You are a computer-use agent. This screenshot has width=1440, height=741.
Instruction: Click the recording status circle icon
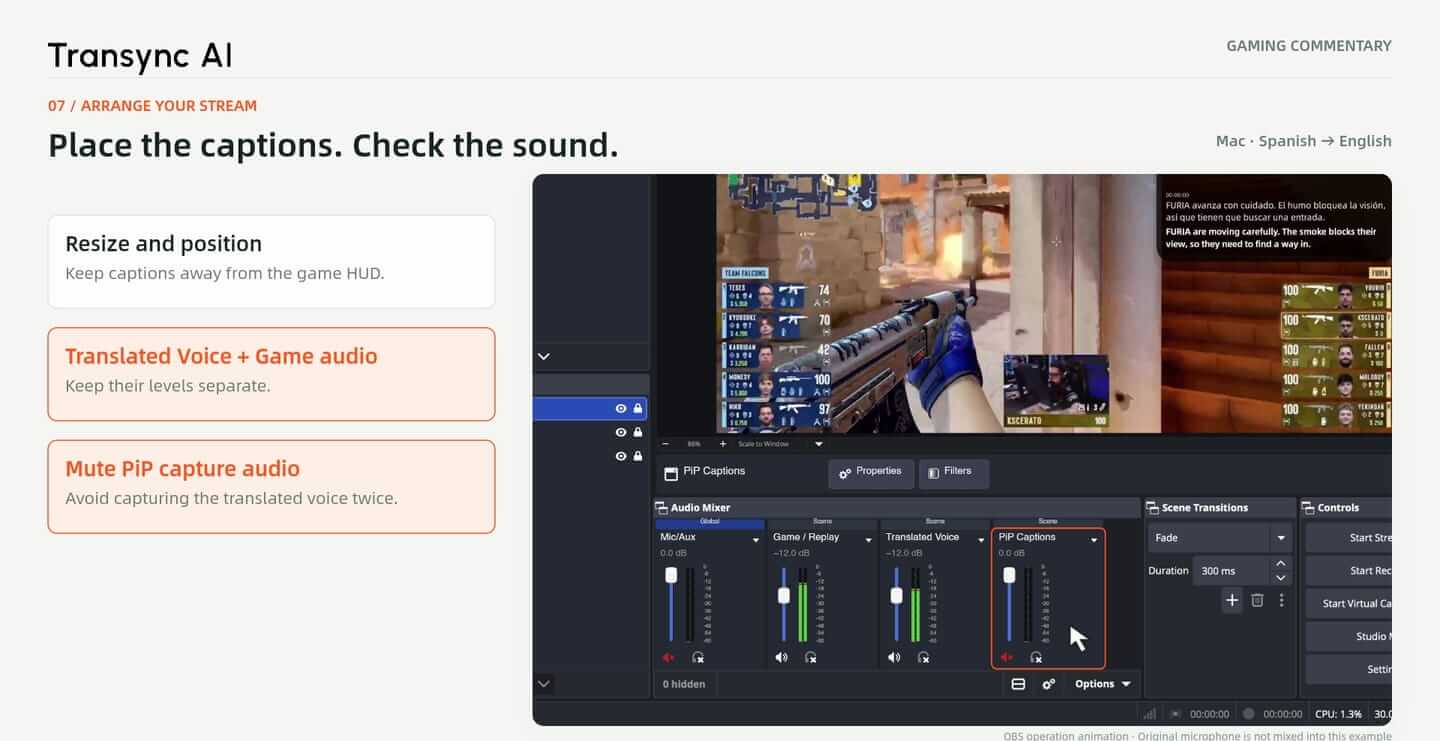[1248, 714]
